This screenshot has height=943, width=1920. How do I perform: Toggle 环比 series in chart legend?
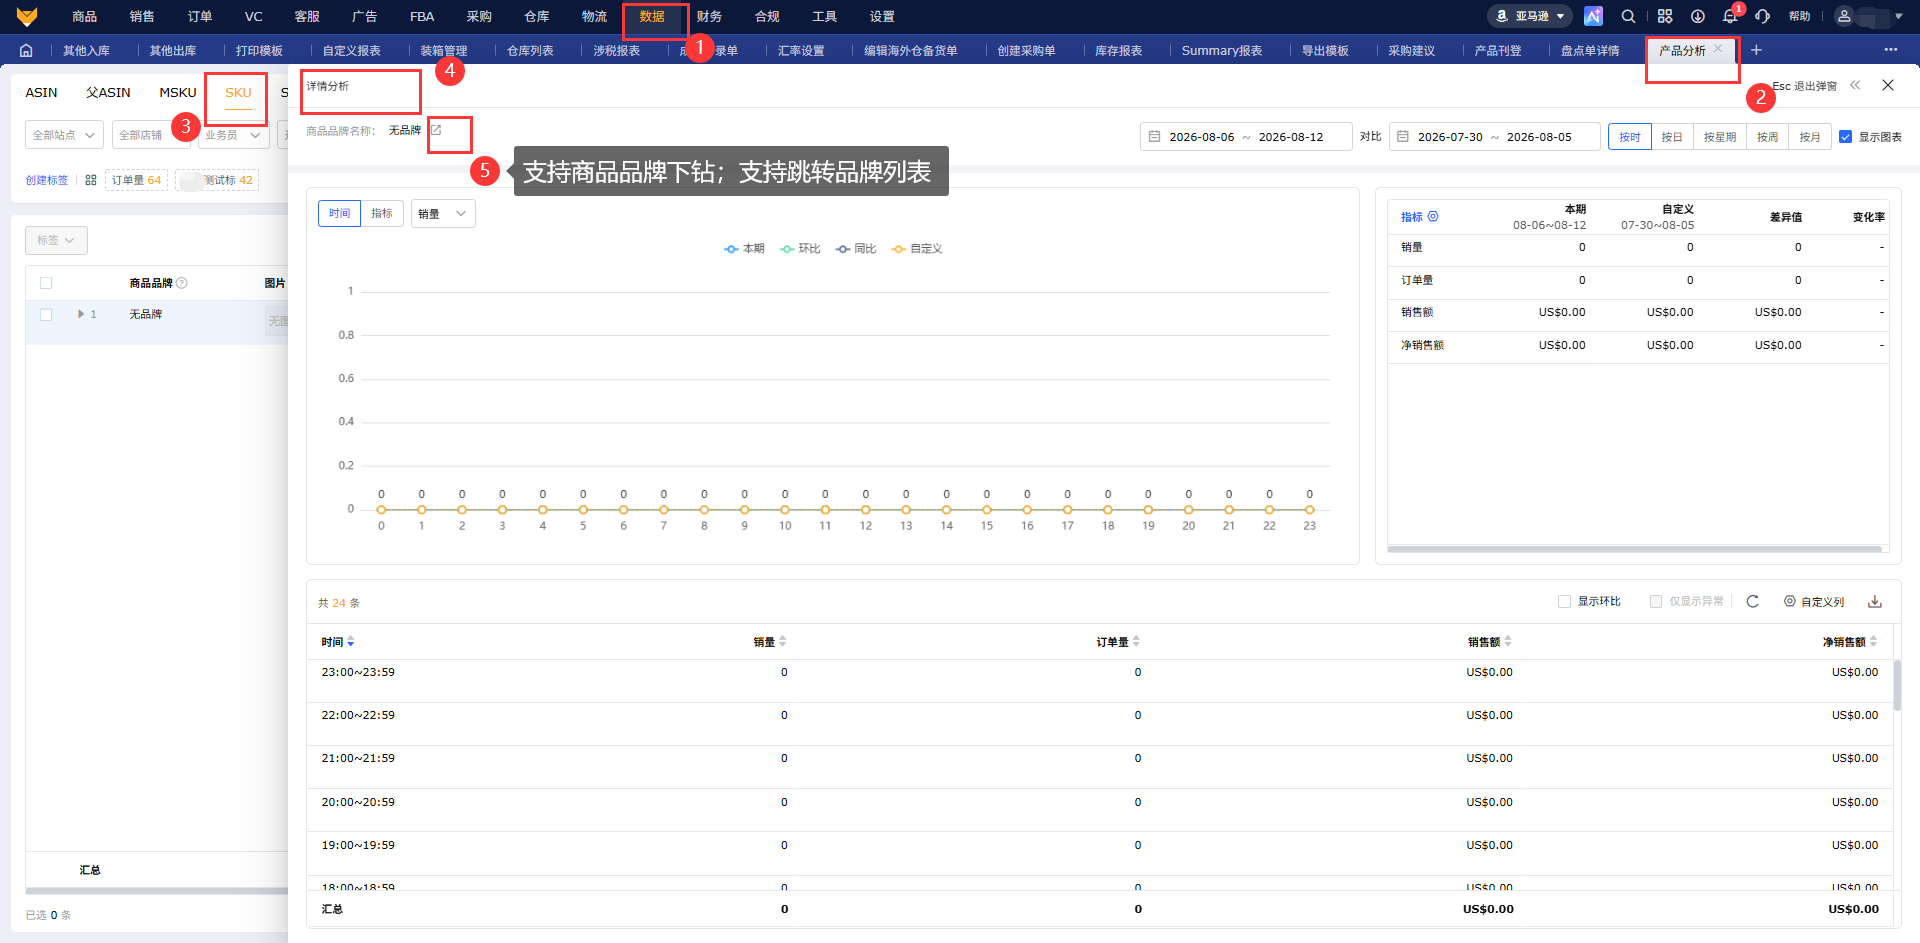(800, 248)
